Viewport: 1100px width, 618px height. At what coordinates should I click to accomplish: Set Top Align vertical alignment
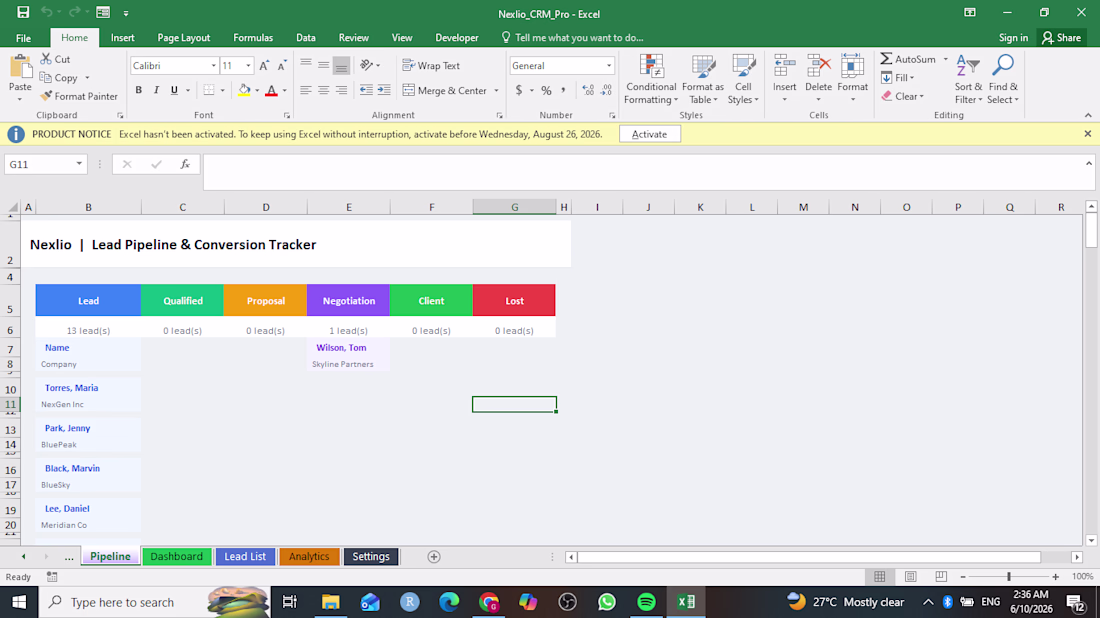point(306,65)
